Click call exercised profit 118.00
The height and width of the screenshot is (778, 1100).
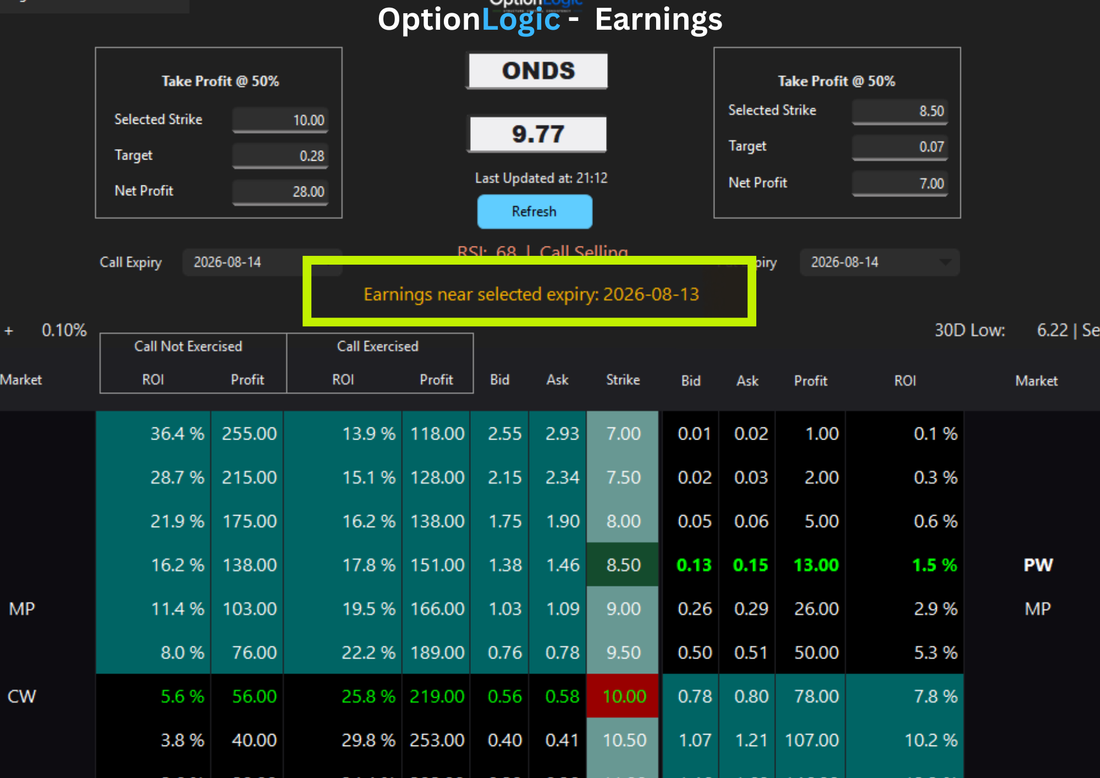tap(437, 434)
